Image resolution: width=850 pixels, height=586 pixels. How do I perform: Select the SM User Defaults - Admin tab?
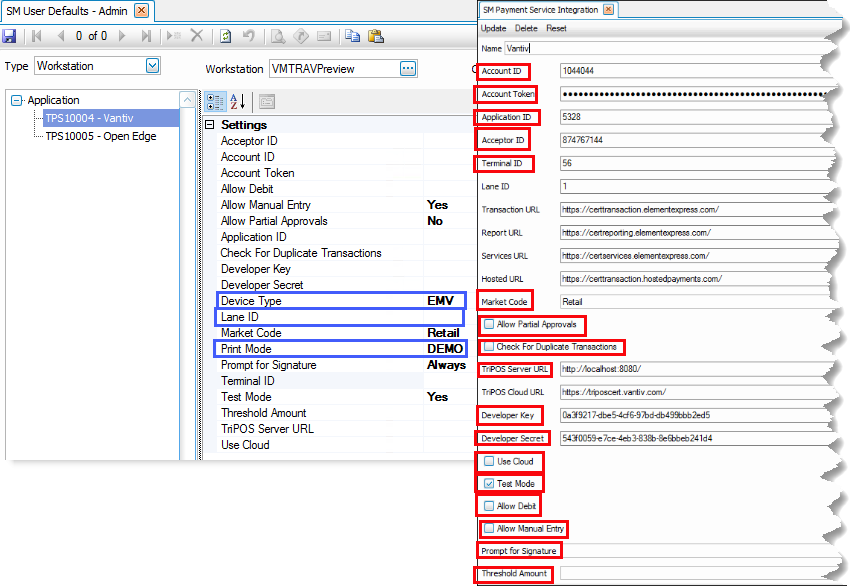coord(68,10)
